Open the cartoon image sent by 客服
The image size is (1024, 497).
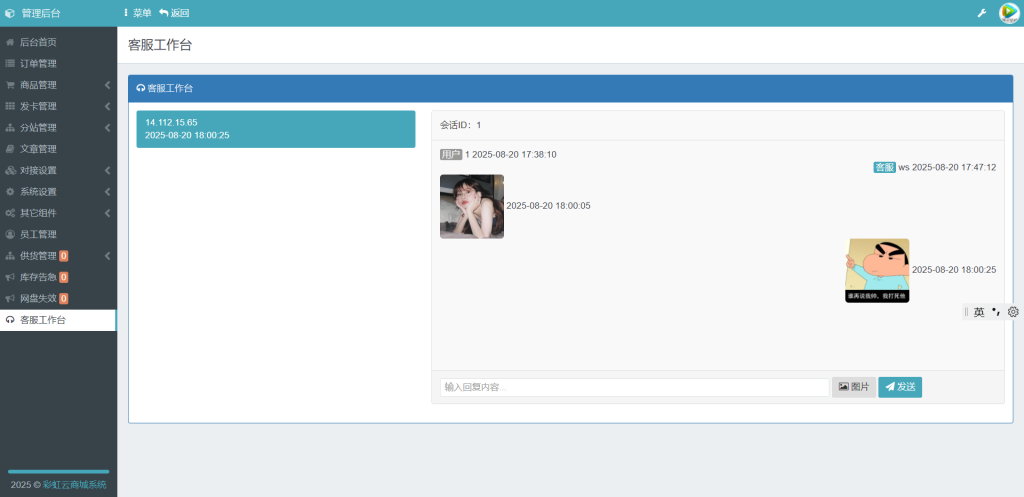[x=877, y=270]
